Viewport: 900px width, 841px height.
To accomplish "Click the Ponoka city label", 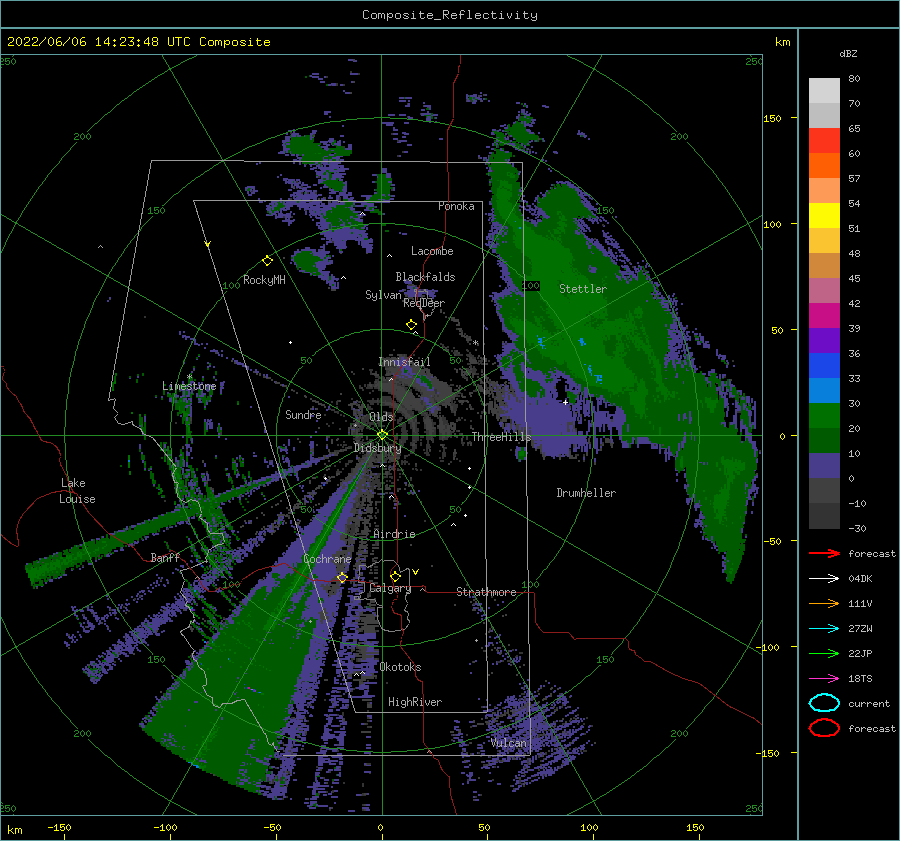I will click(456, 206).
